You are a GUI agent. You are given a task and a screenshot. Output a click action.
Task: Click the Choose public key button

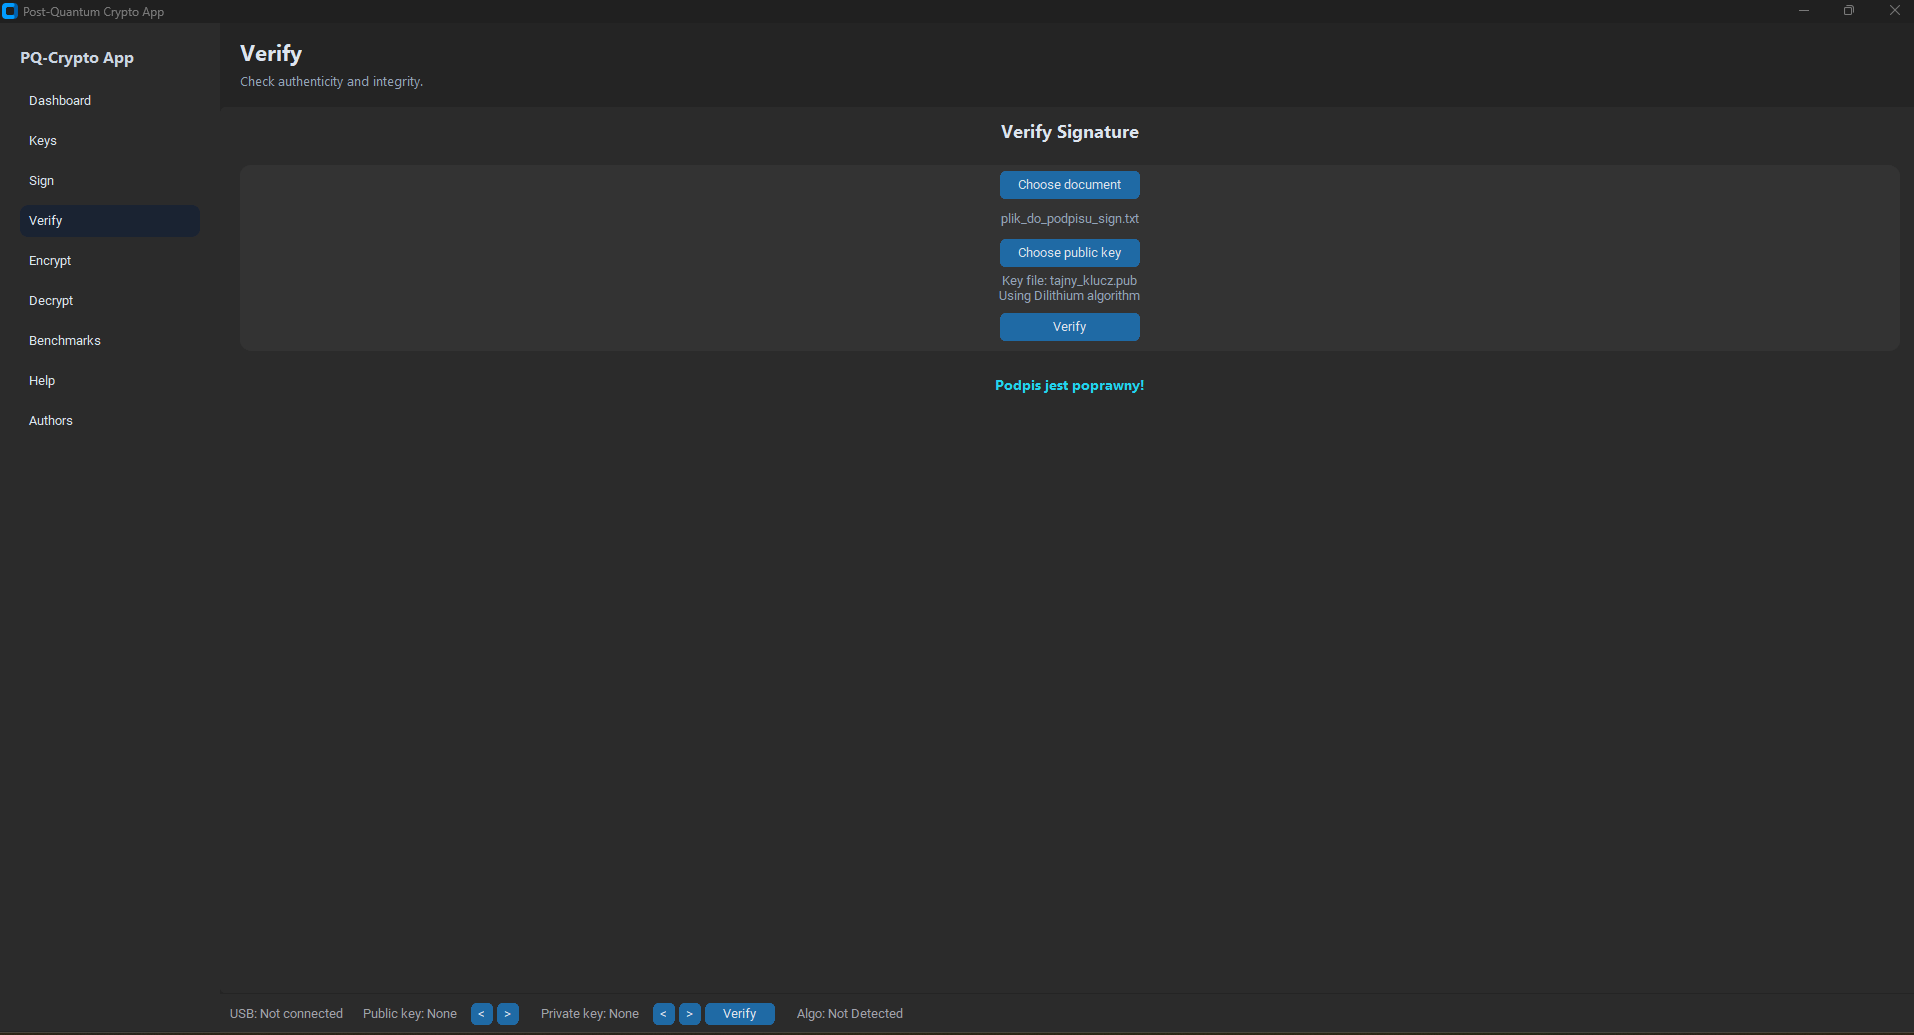point(1069,252)
